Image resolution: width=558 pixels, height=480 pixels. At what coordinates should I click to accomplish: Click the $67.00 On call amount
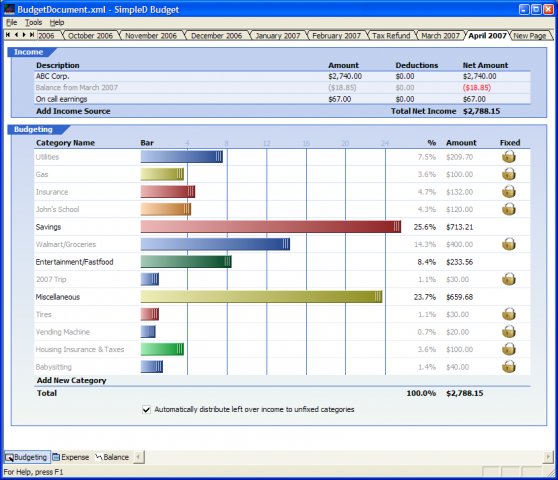click(x=339, y=99)
